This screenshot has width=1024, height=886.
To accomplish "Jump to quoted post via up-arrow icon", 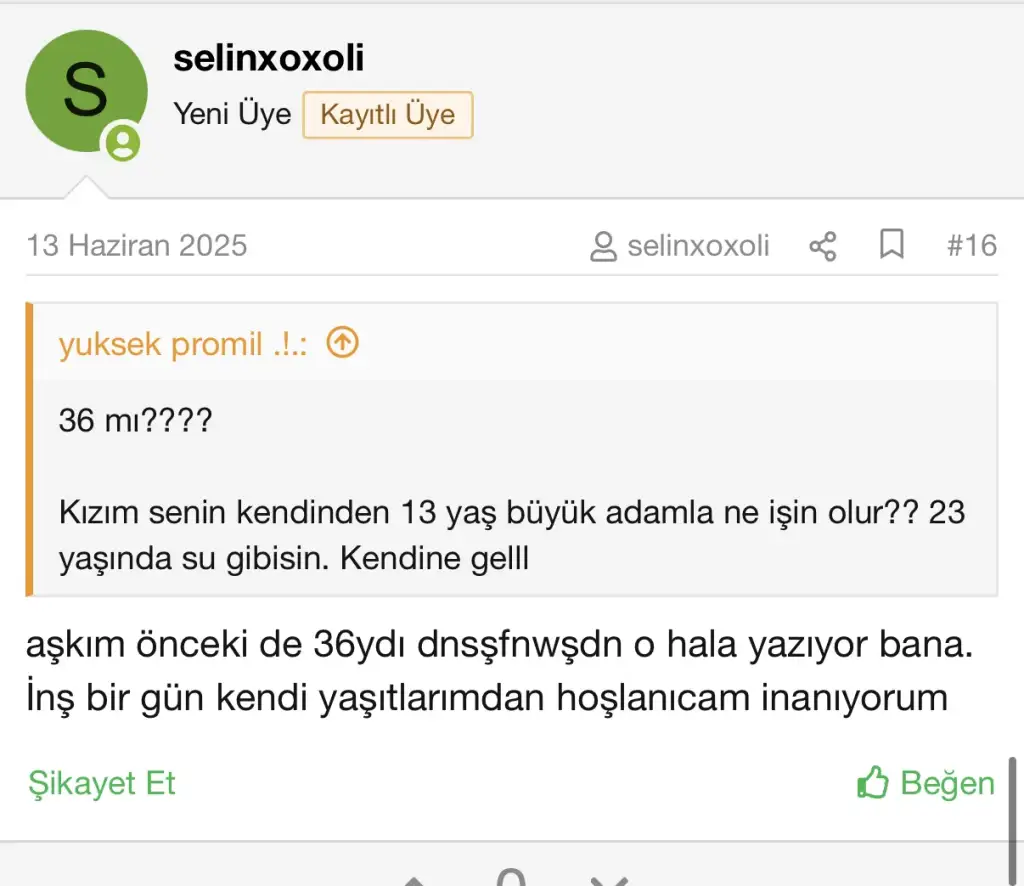I will (342, 342).
